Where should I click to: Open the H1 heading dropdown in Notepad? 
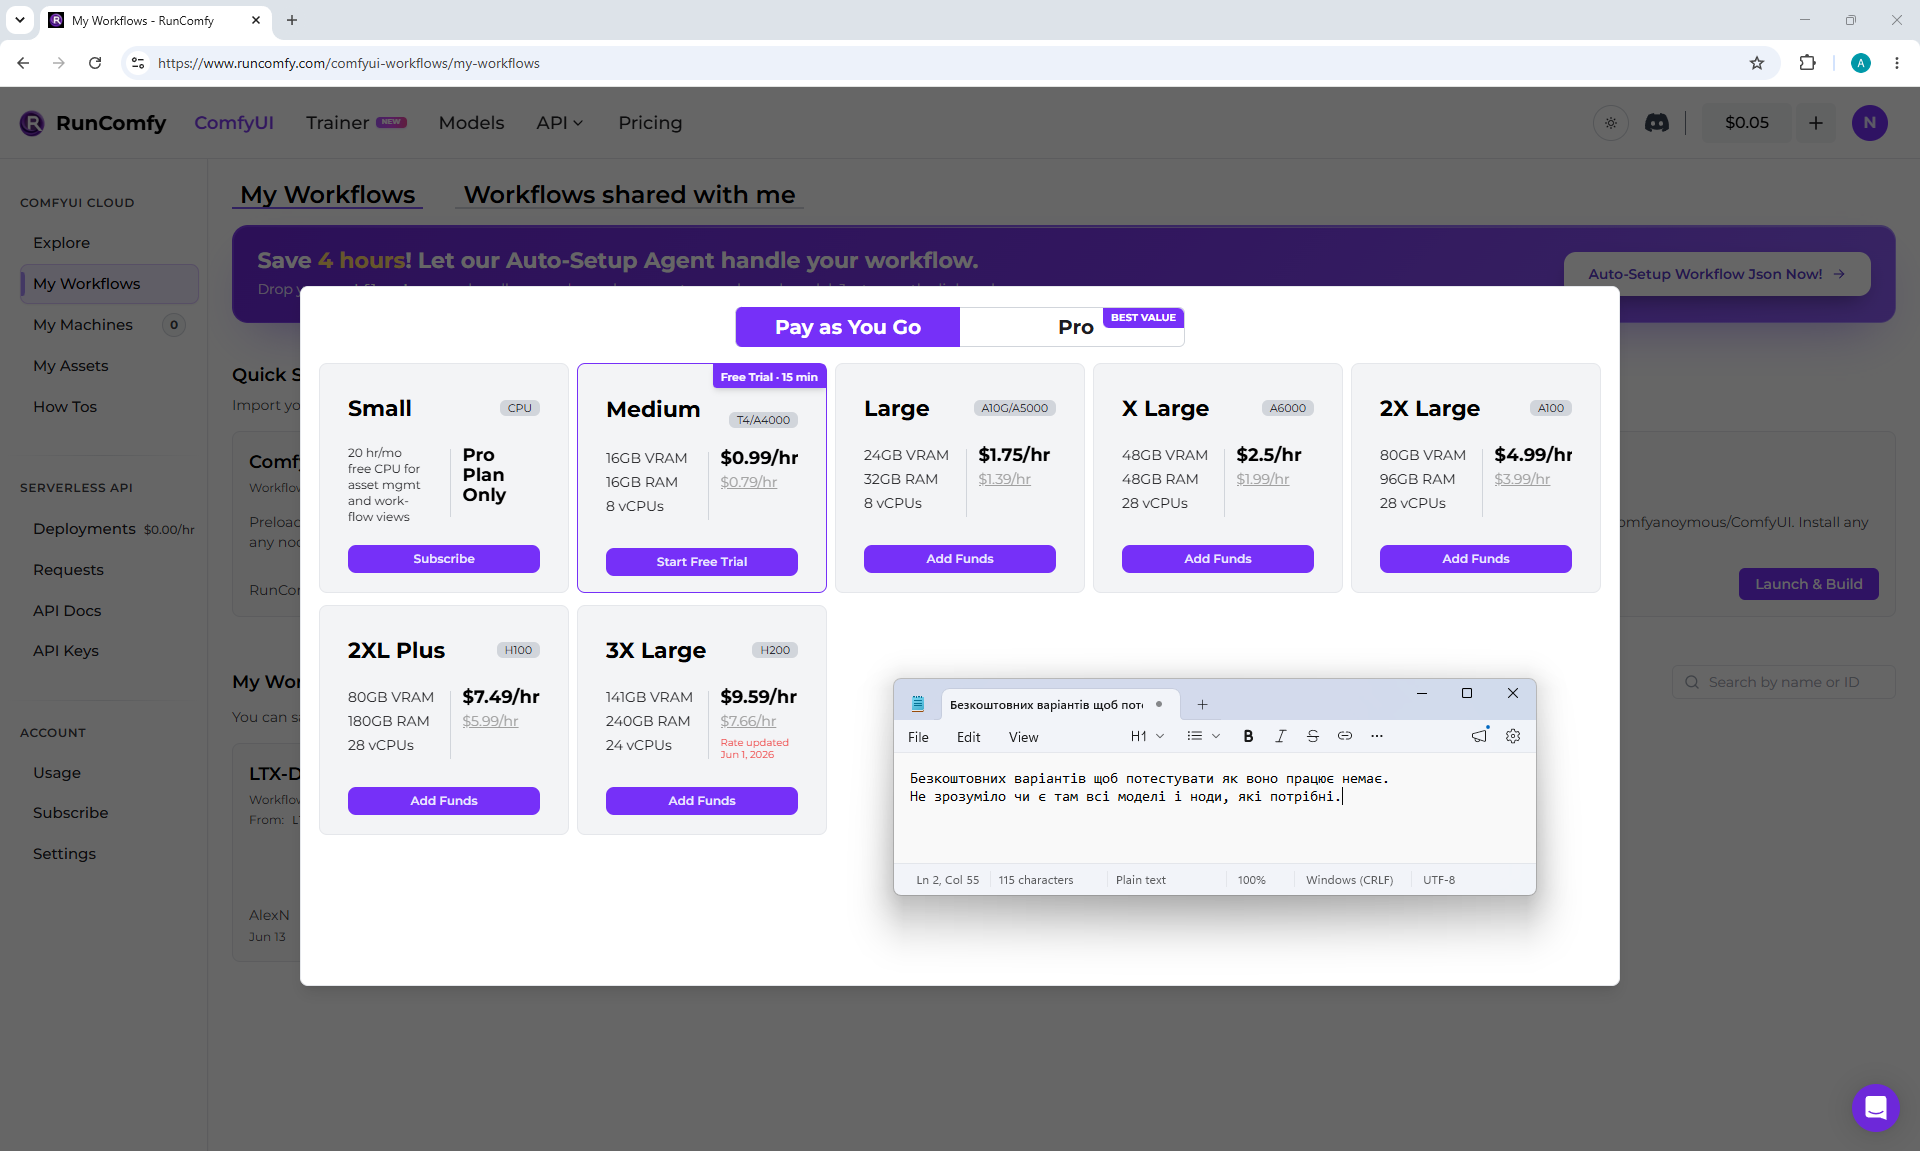click(x=1147, y=736)
